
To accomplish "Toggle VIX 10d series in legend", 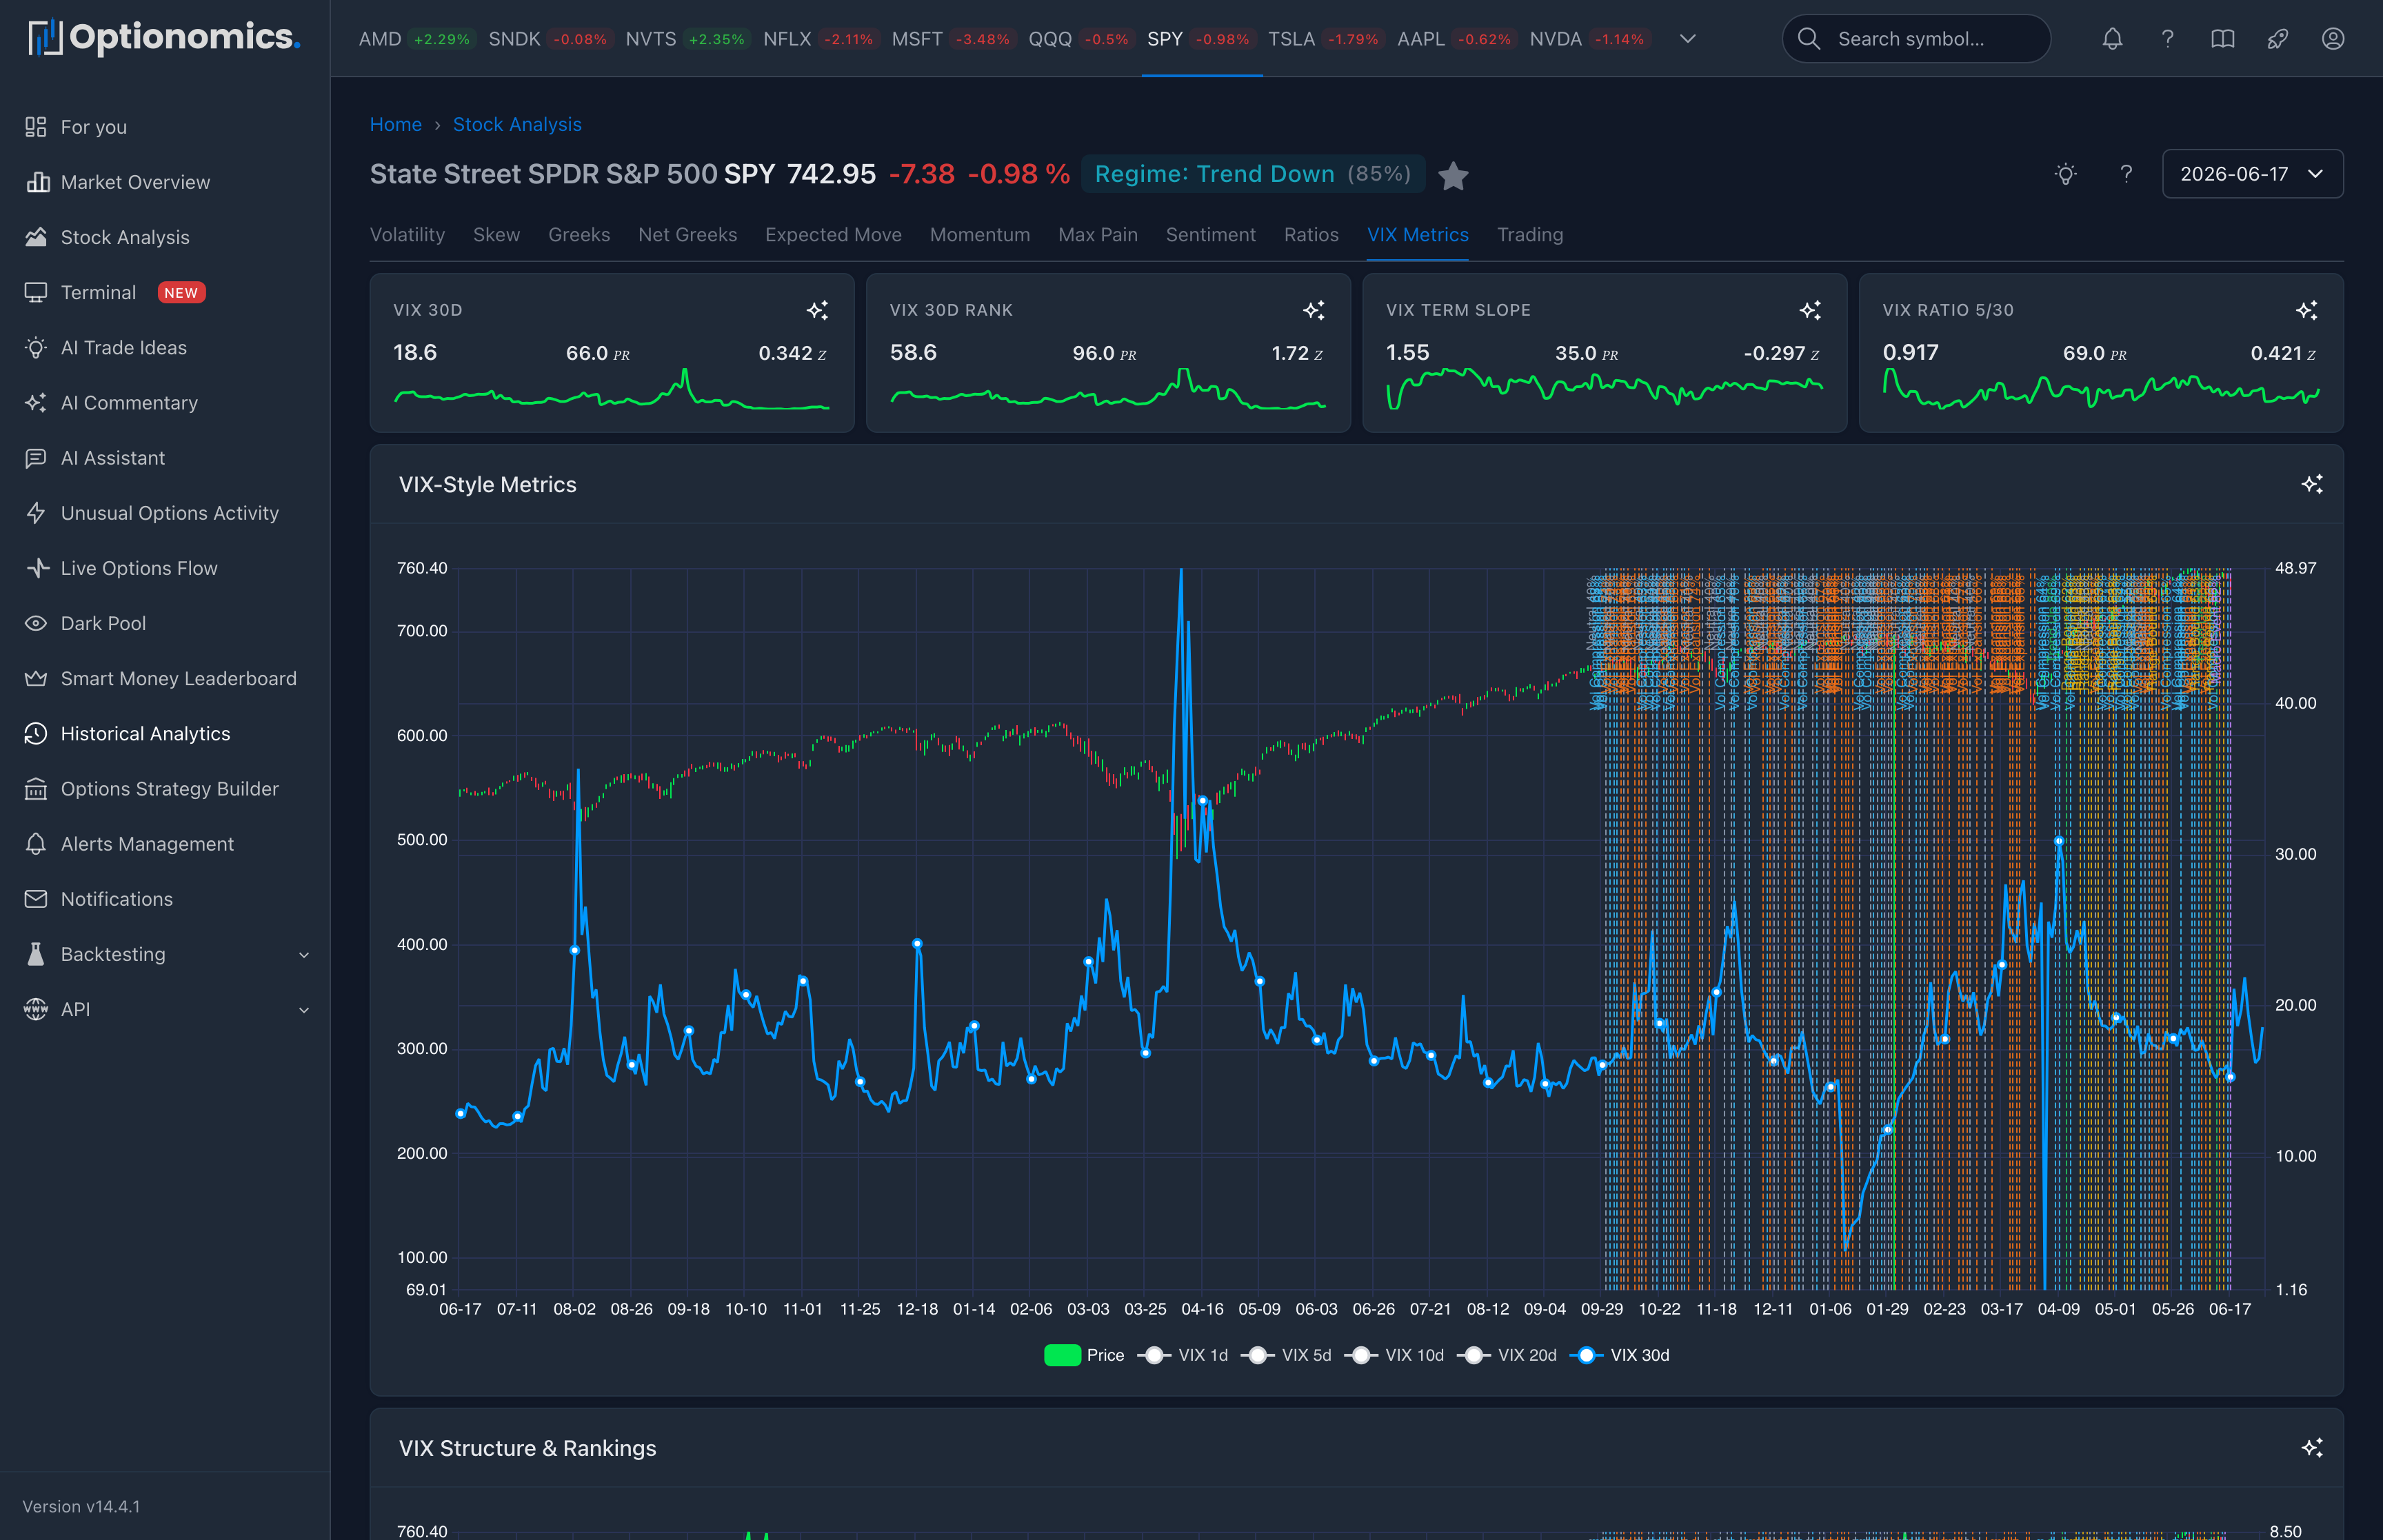I will click(x=1395, y=1355).
